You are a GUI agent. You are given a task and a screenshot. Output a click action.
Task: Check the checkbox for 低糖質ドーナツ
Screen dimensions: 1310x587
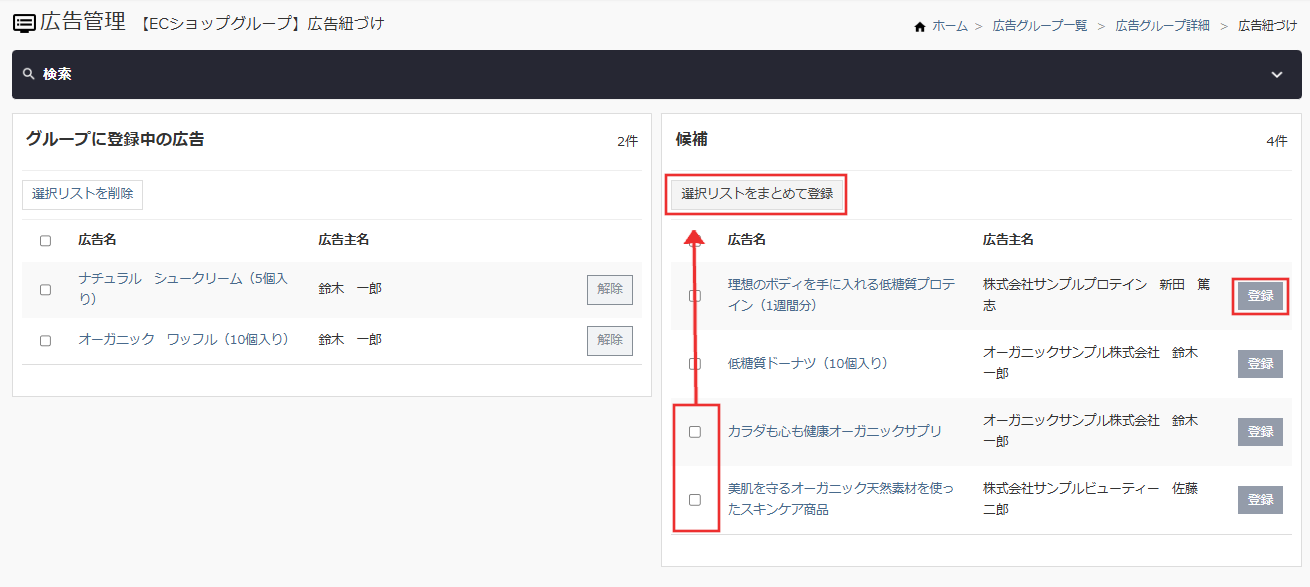695,363
